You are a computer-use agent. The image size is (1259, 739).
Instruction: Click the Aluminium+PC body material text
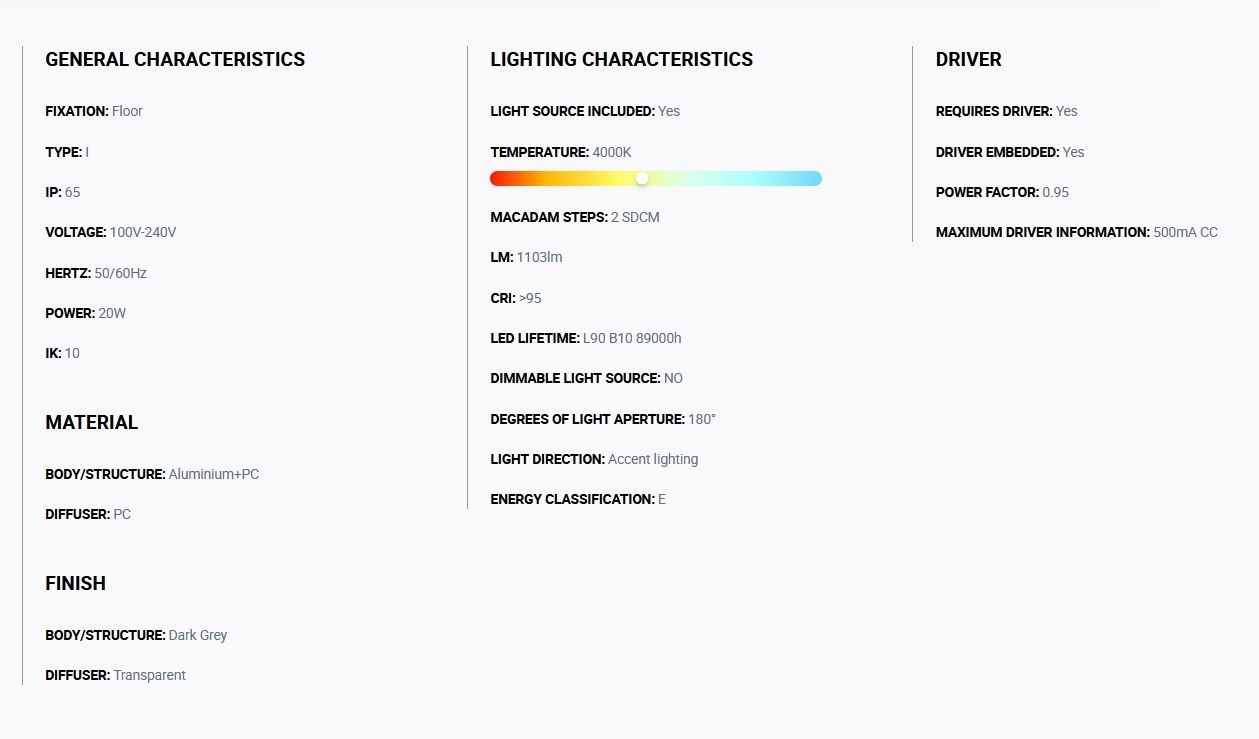214,474
